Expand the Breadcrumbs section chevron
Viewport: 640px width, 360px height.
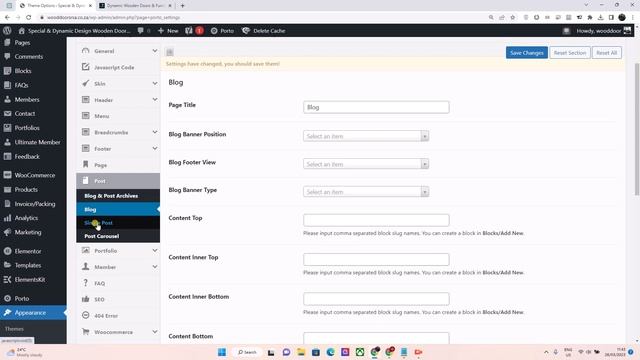tap(155, 132)
